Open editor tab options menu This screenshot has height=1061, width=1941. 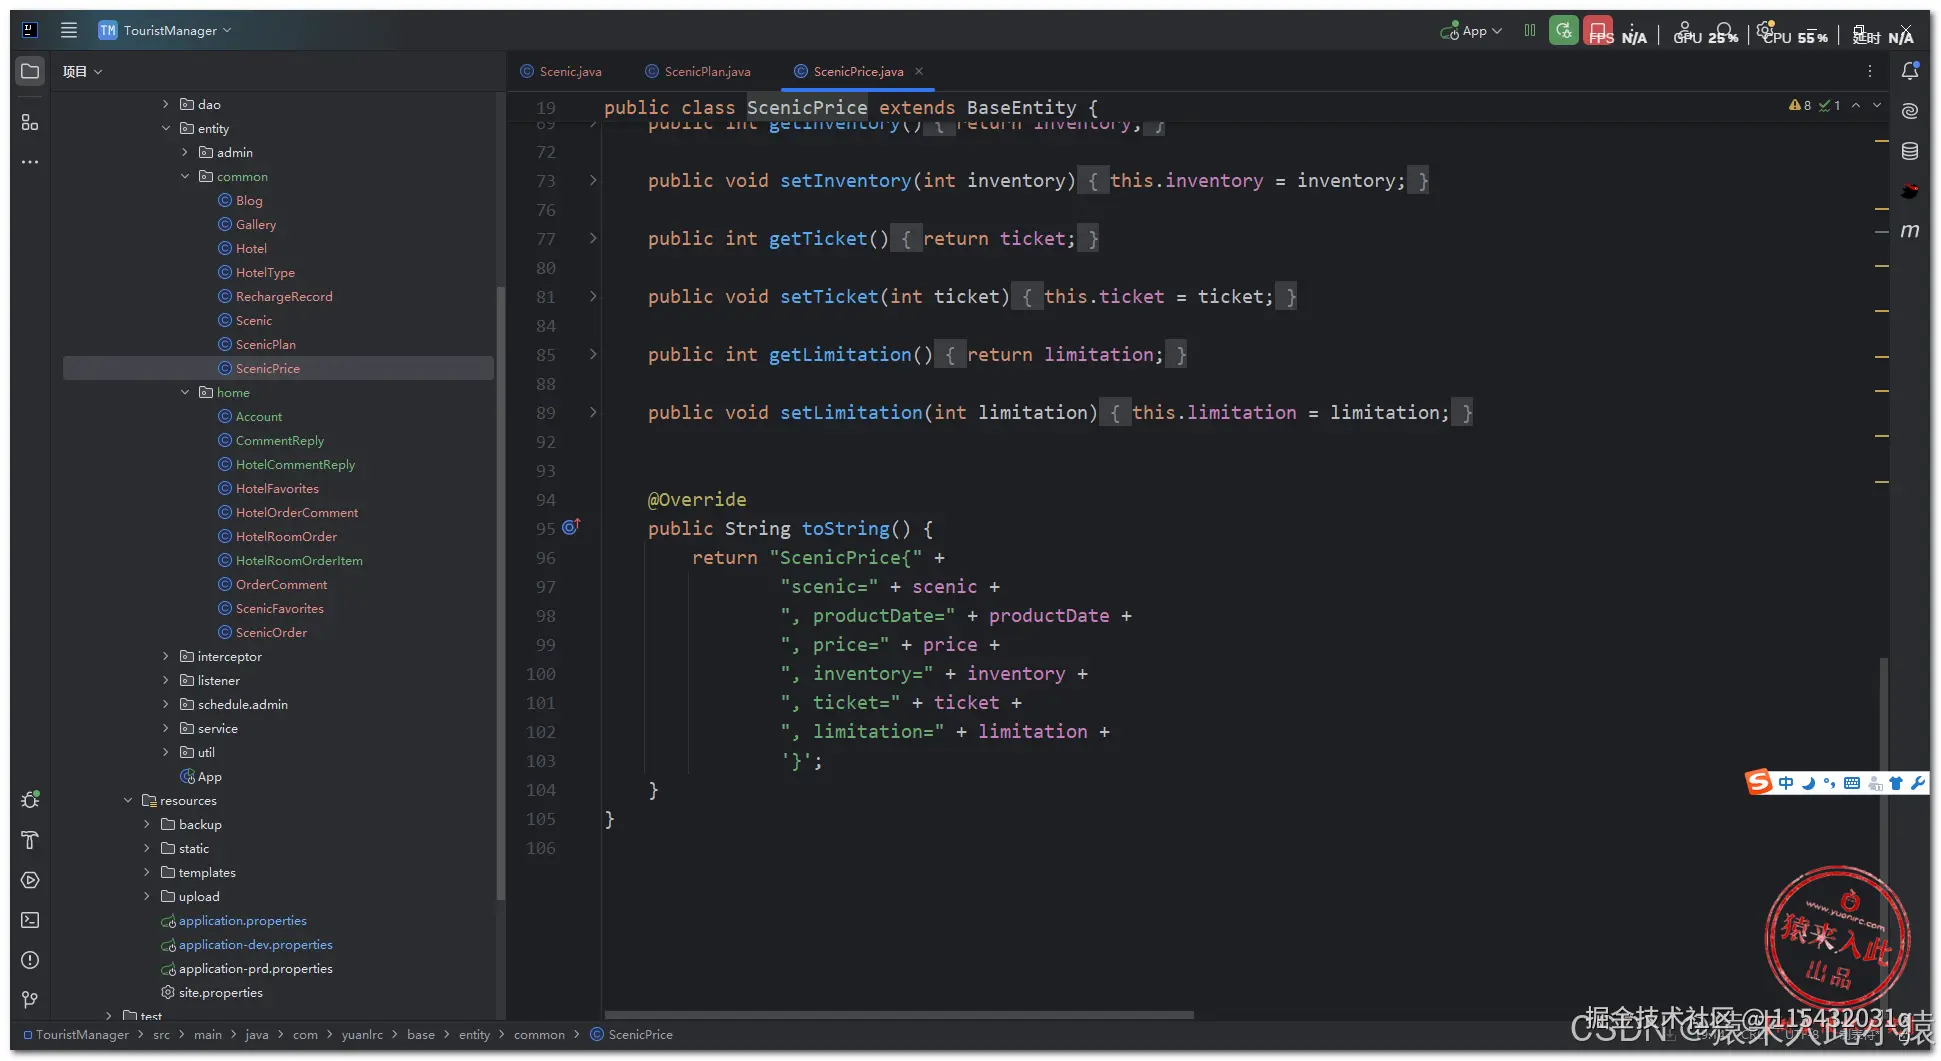click(x=1870, y=71)
